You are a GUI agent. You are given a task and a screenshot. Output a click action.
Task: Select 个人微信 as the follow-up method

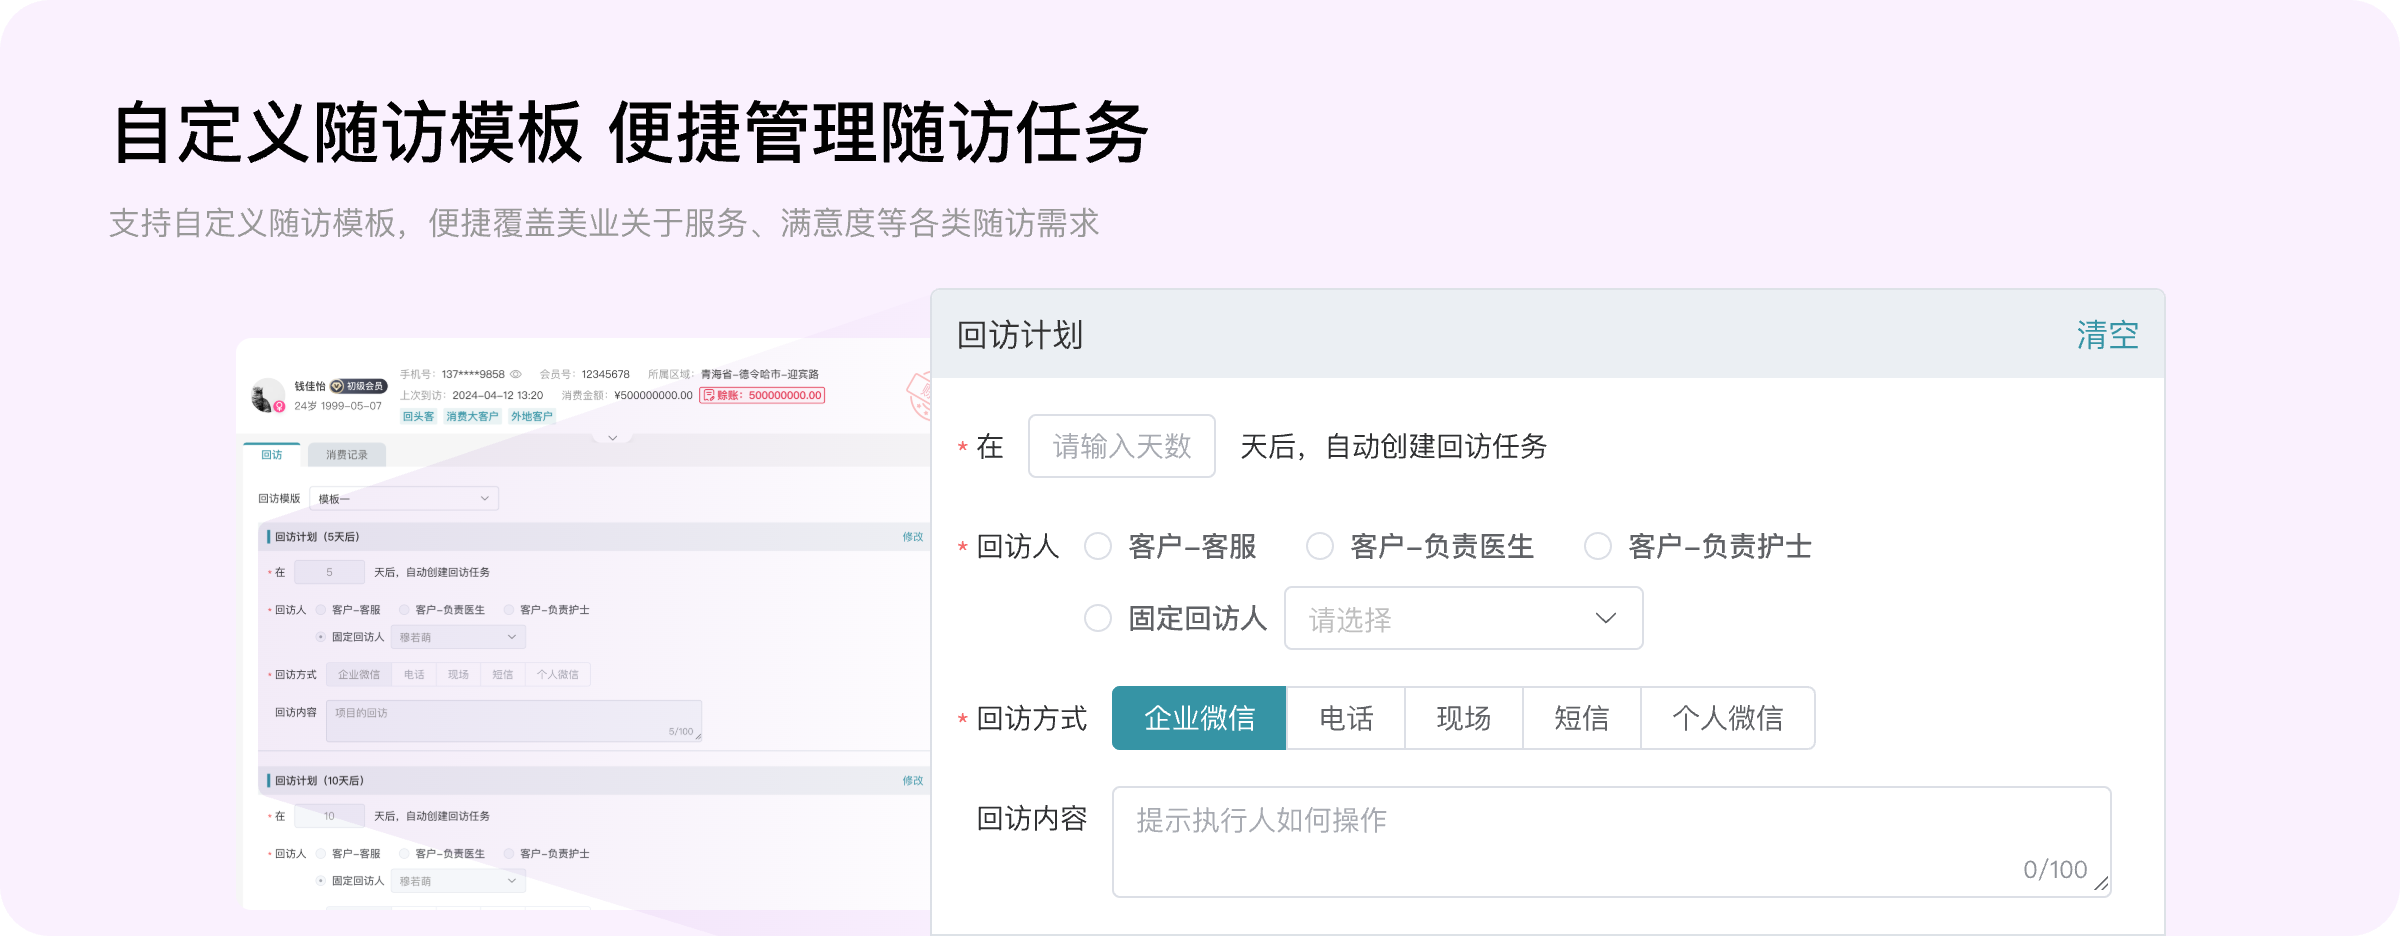tap(1727, 718)
